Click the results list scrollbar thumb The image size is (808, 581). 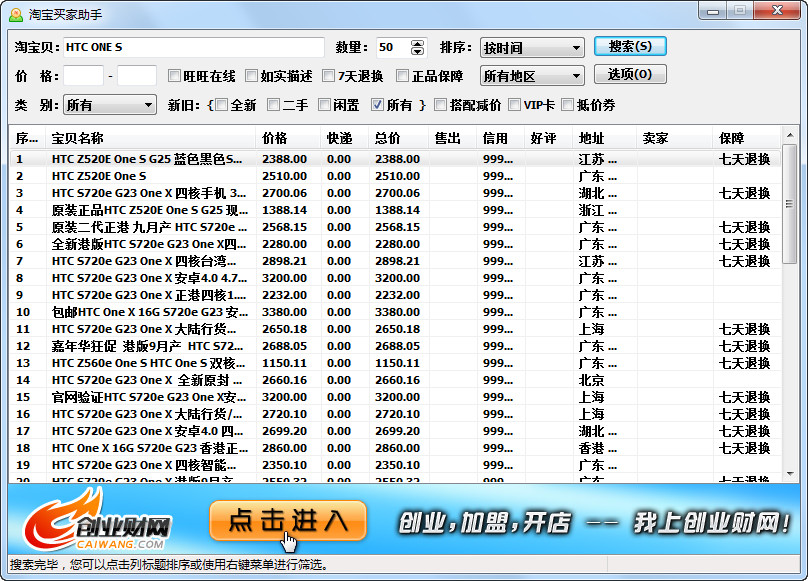[789, 204]
